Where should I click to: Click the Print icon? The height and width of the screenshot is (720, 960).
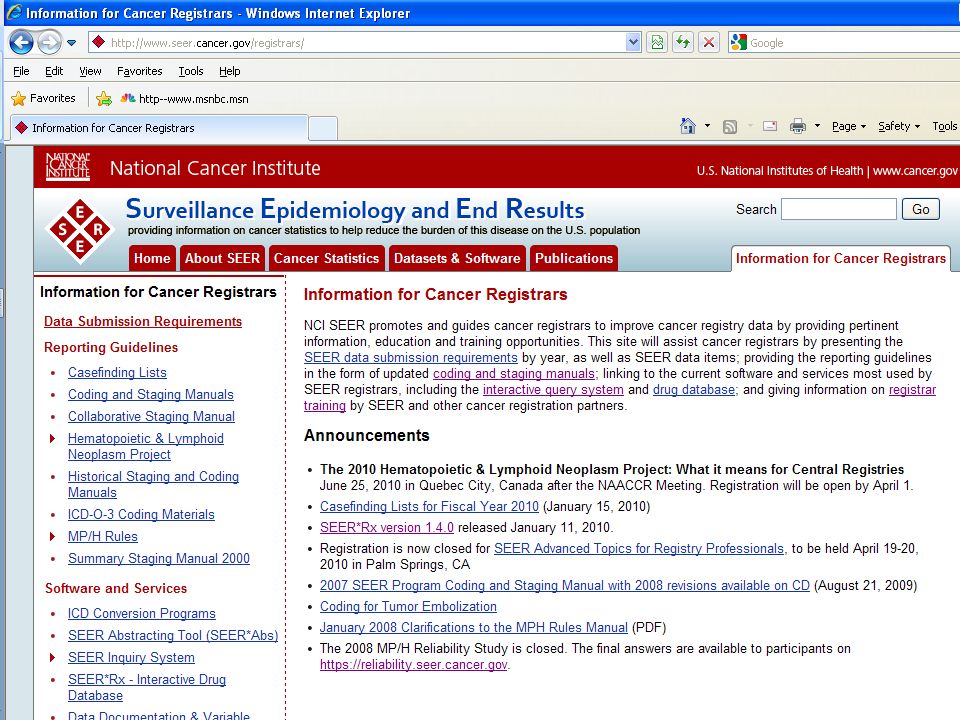pyautogui.click(x=798, y=127)
